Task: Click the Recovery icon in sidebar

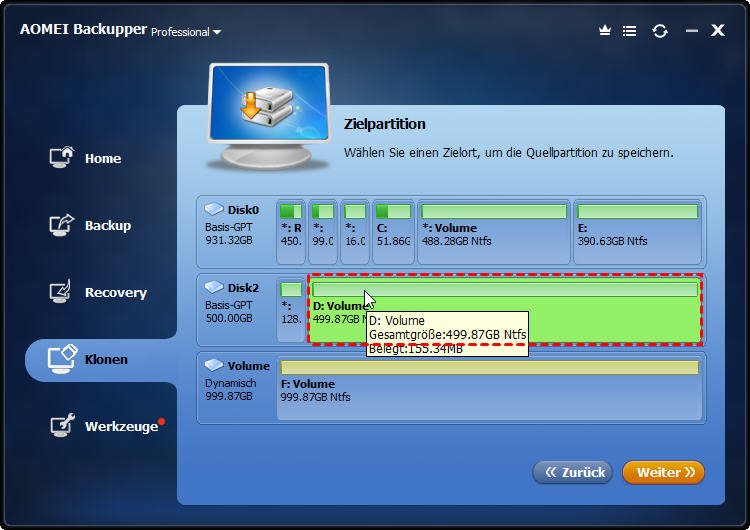Action: (x=61, y=291)
